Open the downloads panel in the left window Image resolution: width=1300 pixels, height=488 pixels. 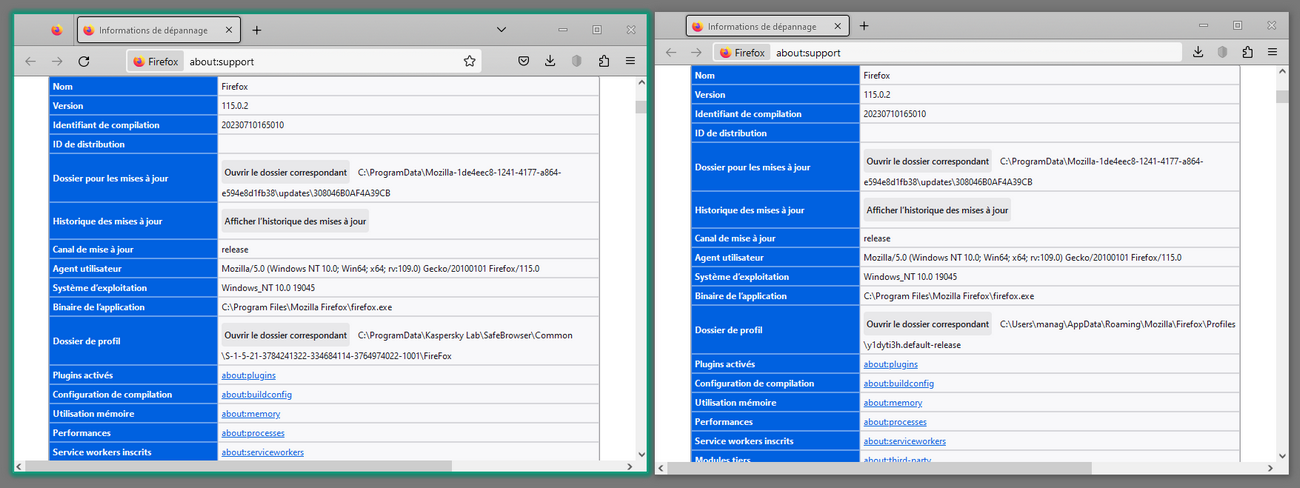click(550, 61)
